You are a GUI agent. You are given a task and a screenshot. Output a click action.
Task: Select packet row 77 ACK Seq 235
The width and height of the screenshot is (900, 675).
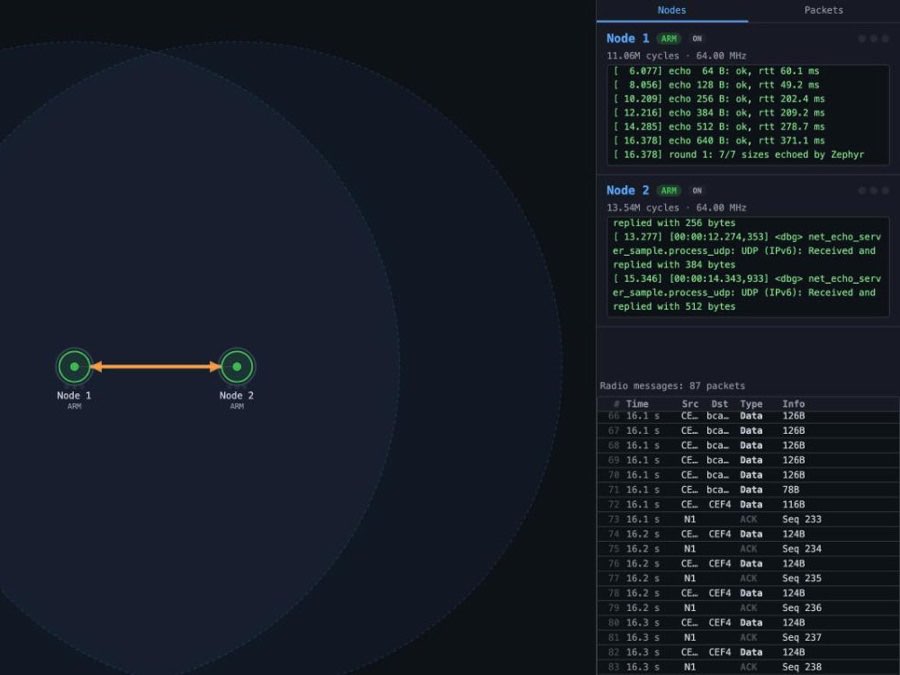(x=748, y=579)
